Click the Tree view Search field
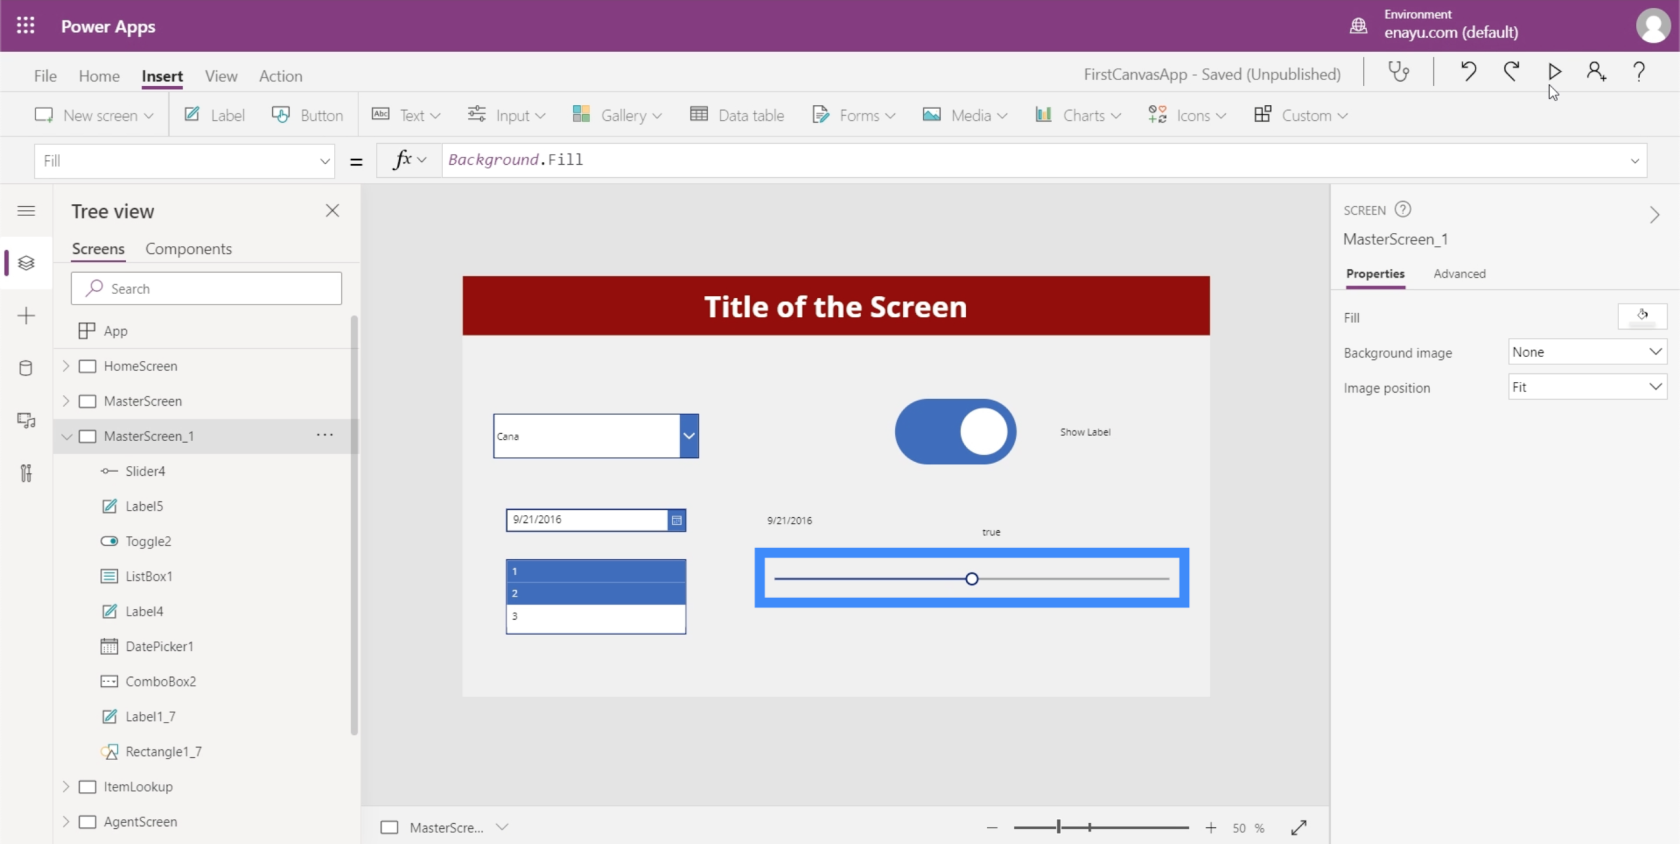 tap(206, 288)
